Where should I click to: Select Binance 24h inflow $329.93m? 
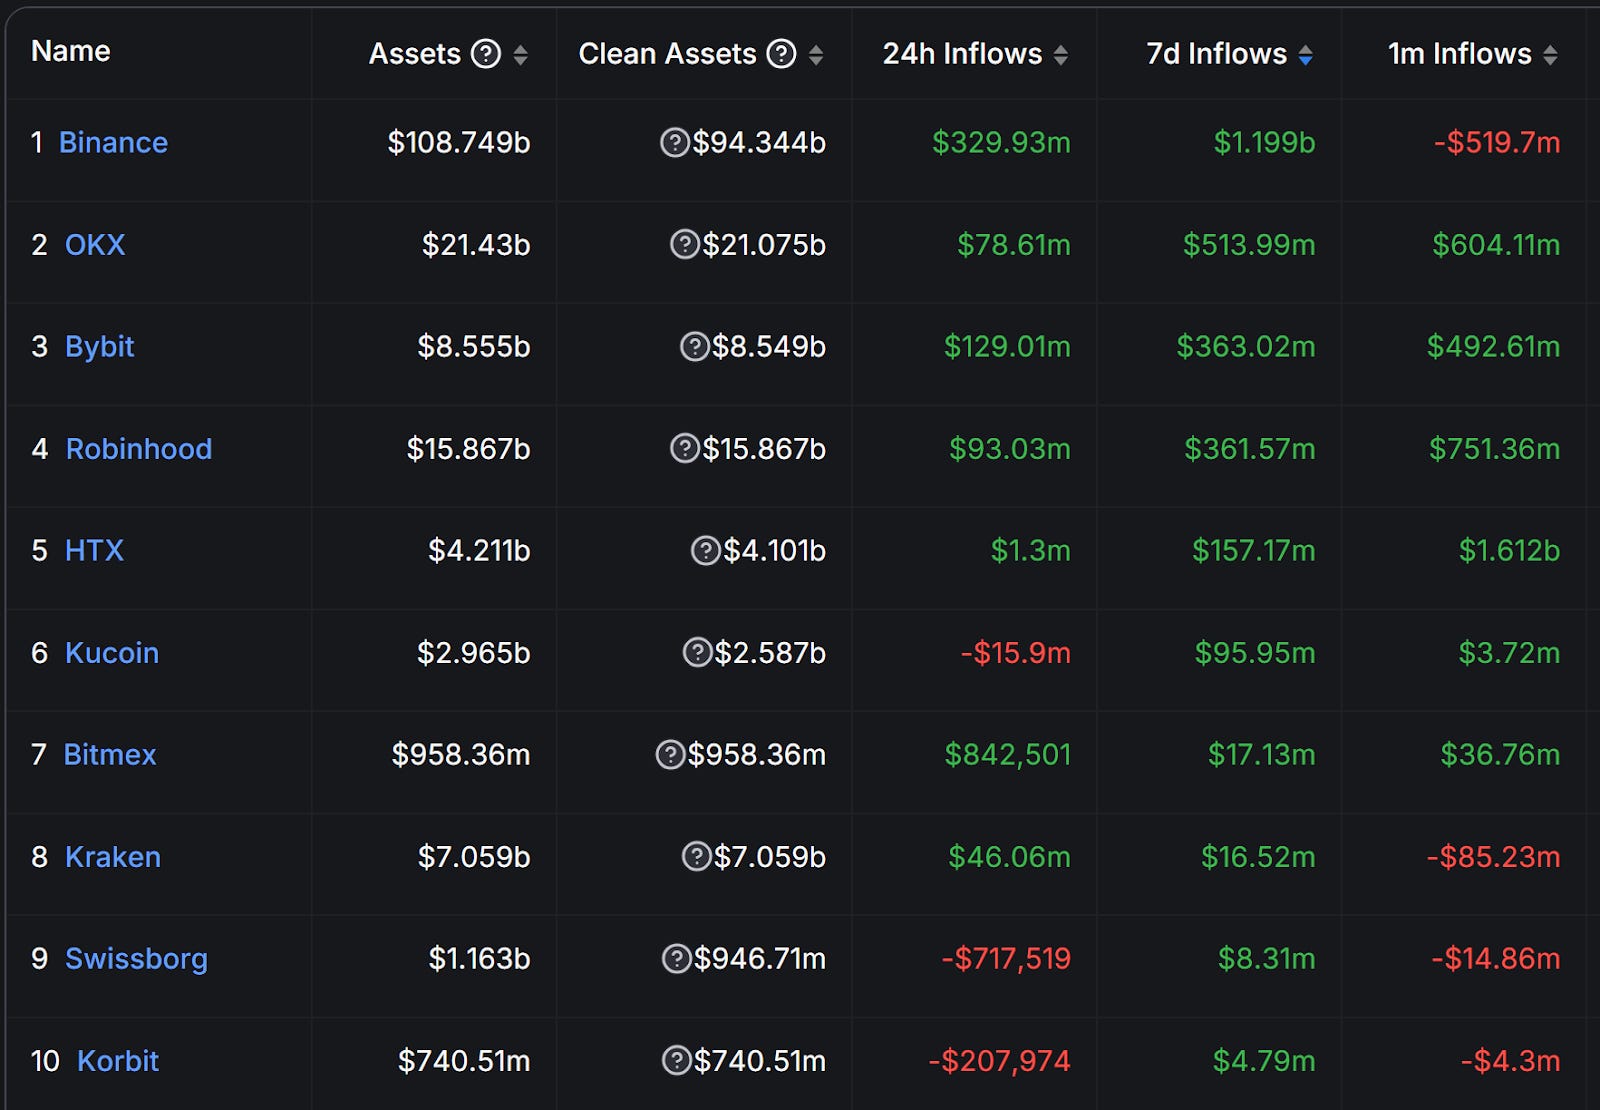tap(1001, 142)
